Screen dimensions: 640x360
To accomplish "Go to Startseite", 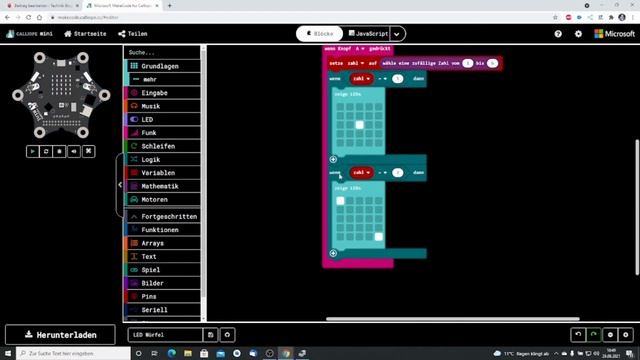I will pyautogui.click(x=85, y=34).
